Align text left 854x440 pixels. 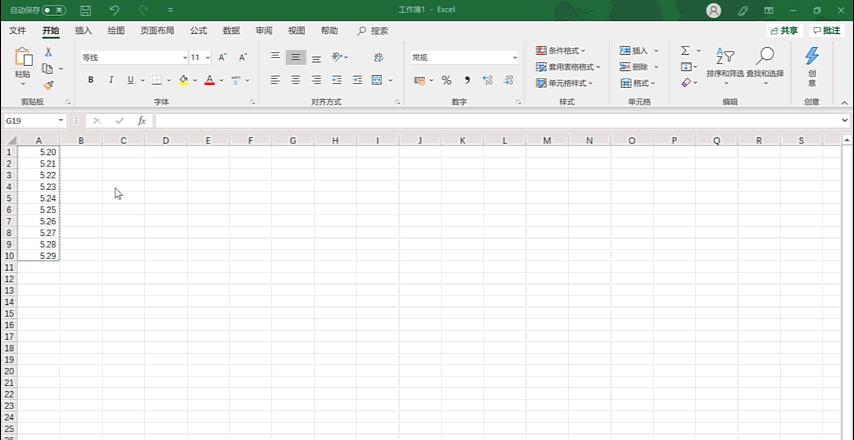pyautogui.click(x=276, y=80)
